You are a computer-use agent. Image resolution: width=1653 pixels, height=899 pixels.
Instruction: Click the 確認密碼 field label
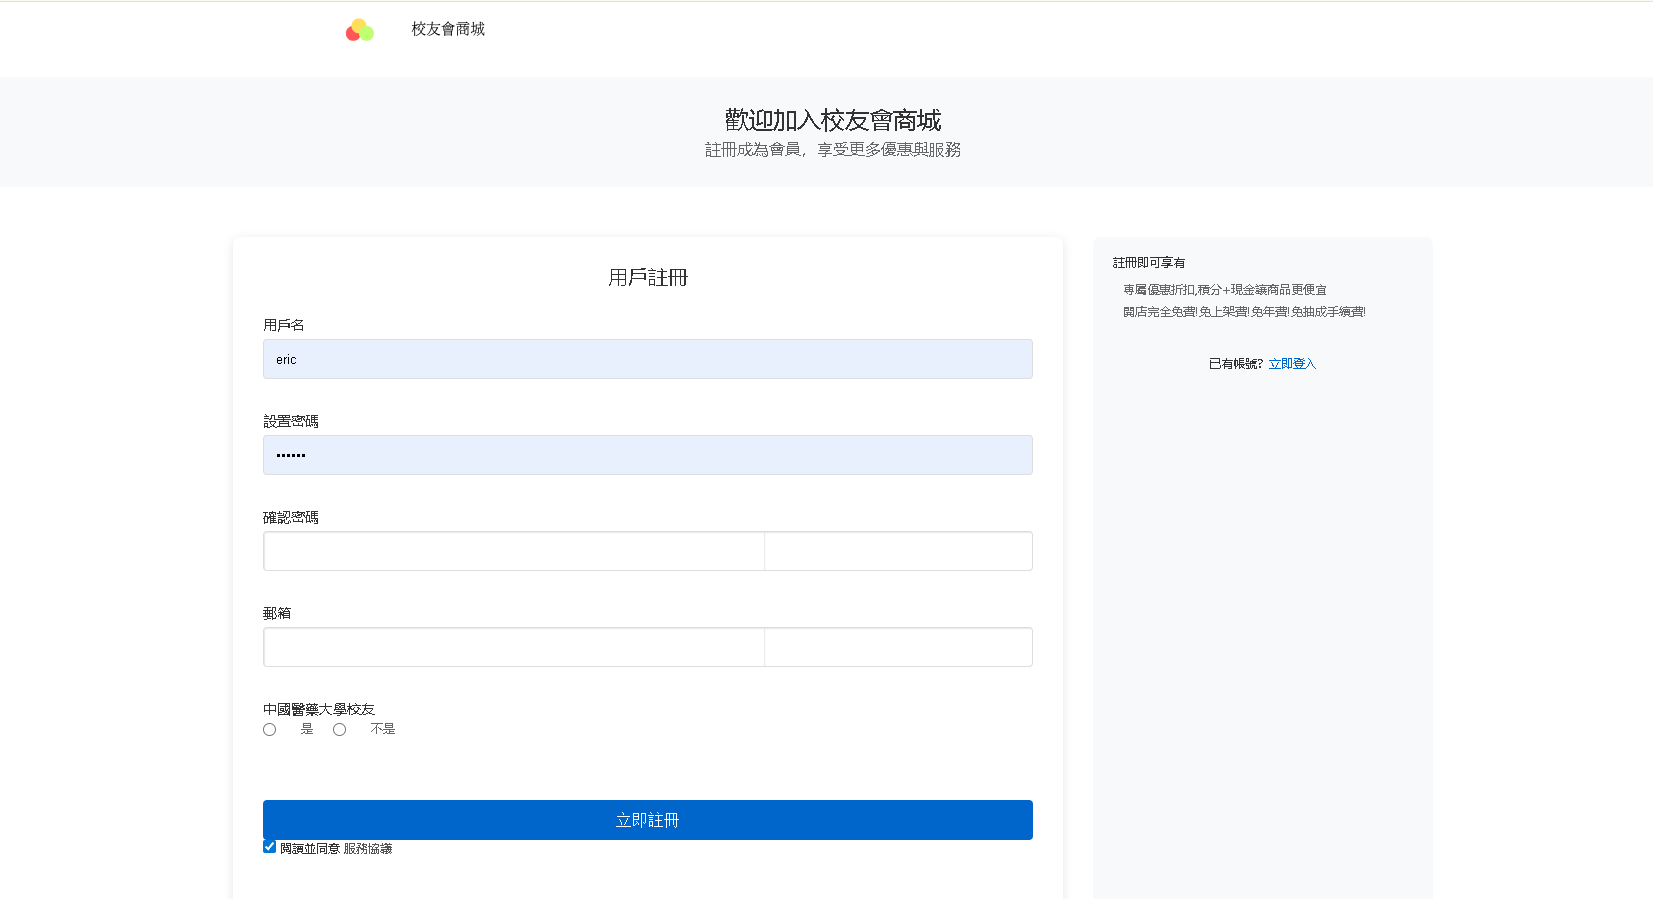291,517
